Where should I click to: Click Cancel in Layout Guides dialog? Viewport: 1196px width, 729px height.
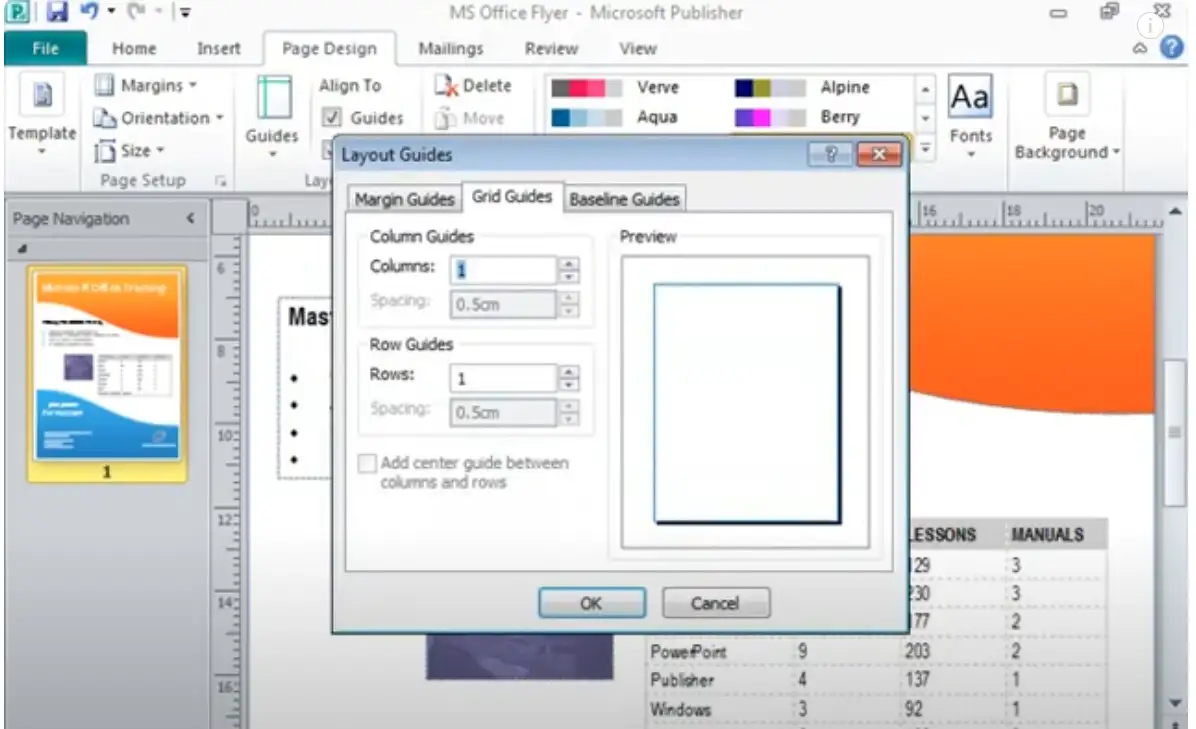tap(715, 603)
